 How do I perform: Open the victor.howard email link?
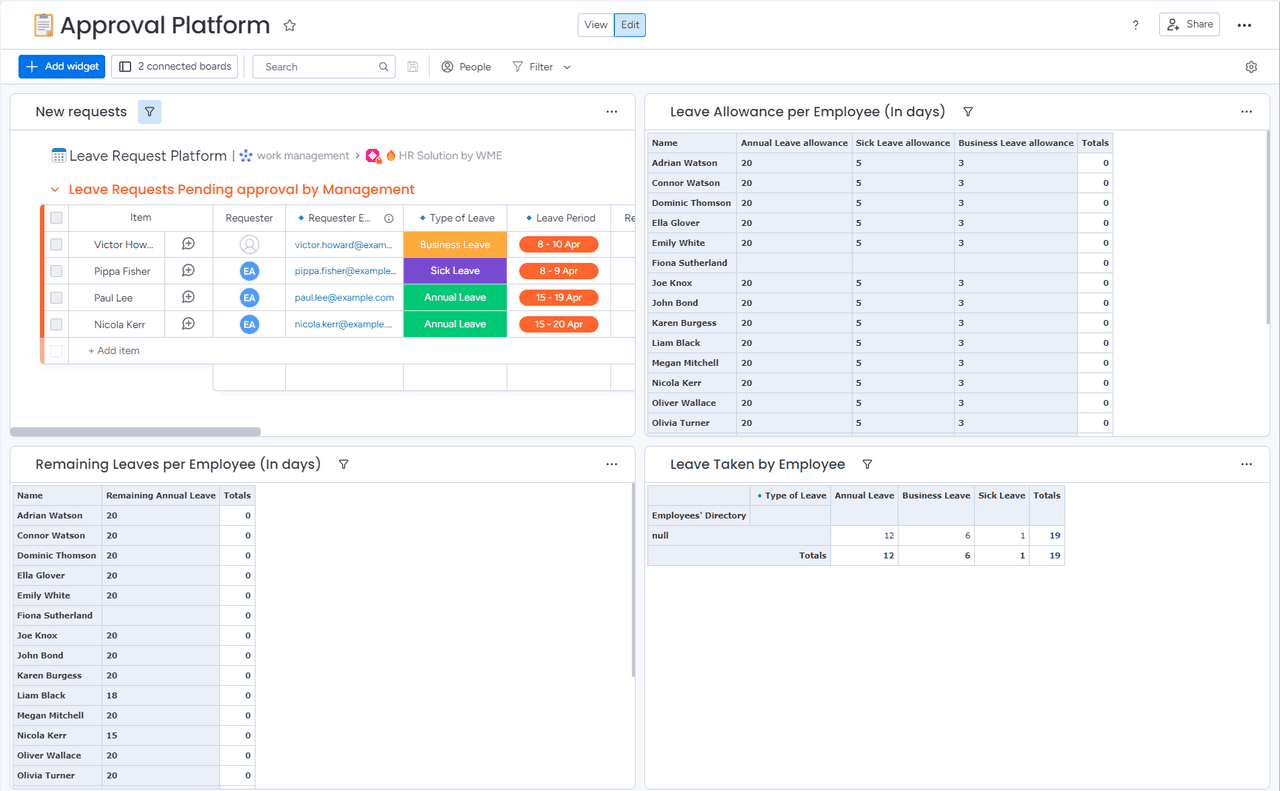(344, 244)
